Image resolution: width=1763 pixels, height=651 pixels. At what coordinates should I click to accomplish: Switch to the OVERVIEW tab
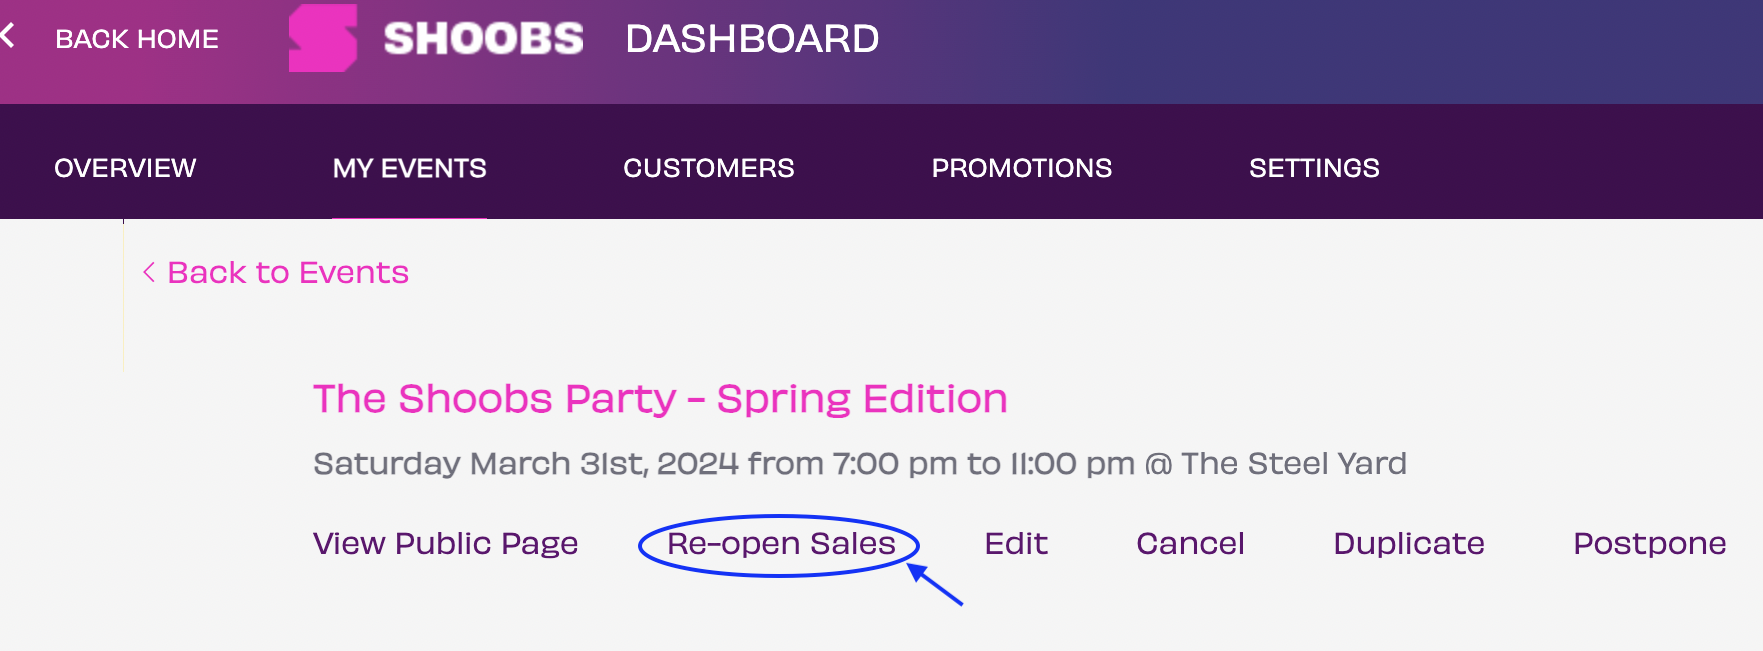[x=125, y=168]
